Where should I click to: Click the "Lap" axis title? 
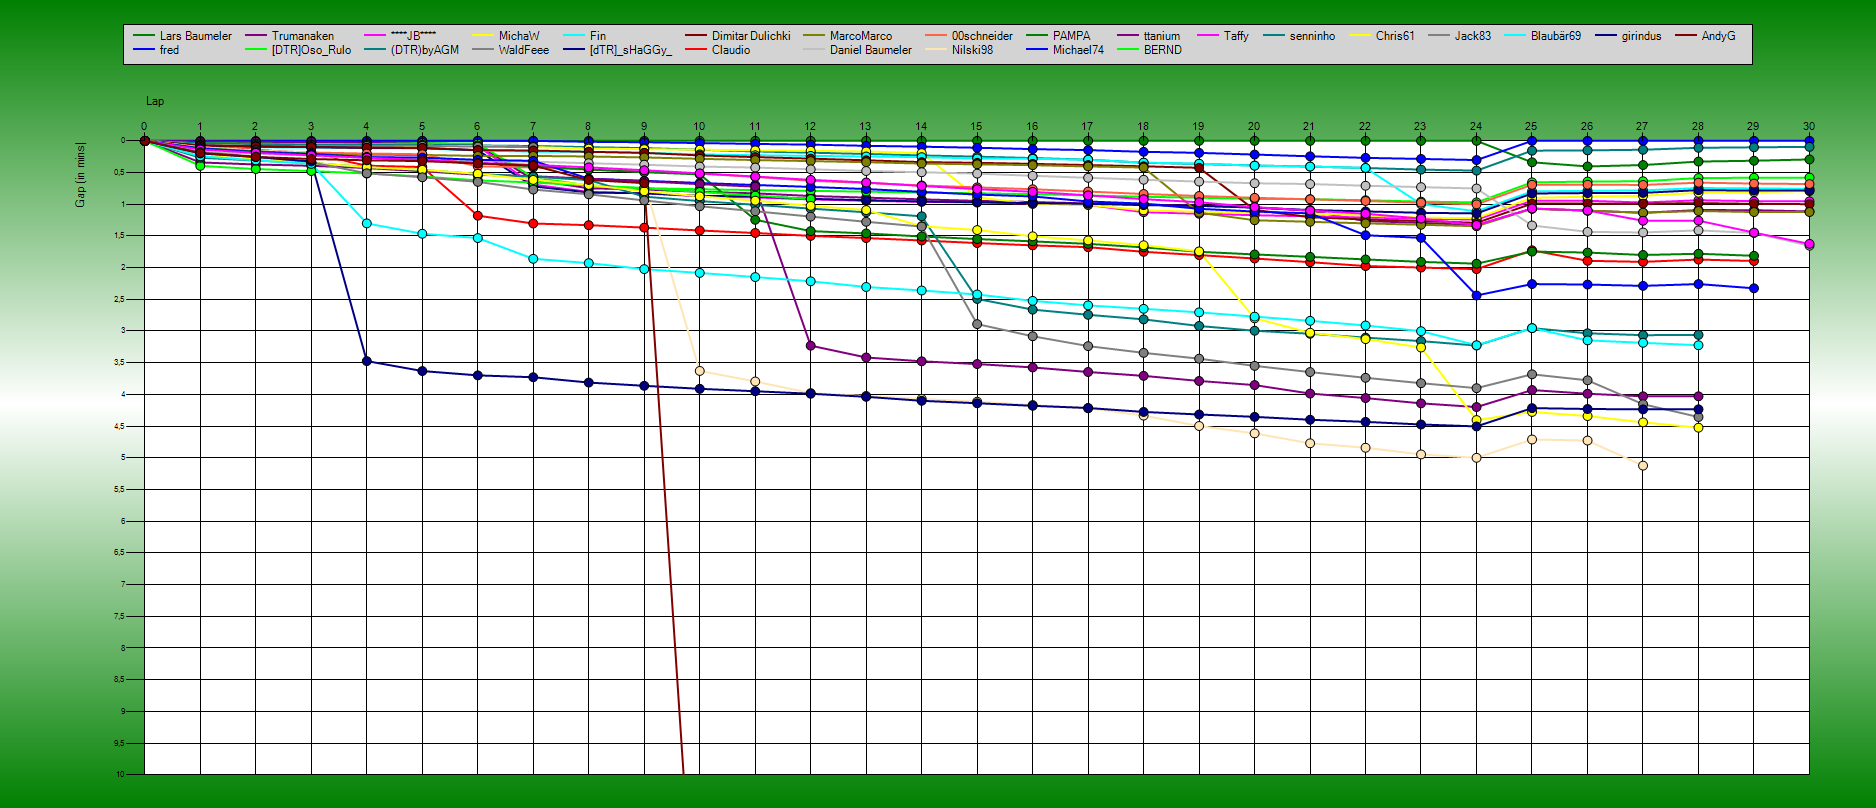[x=155, y=101]
